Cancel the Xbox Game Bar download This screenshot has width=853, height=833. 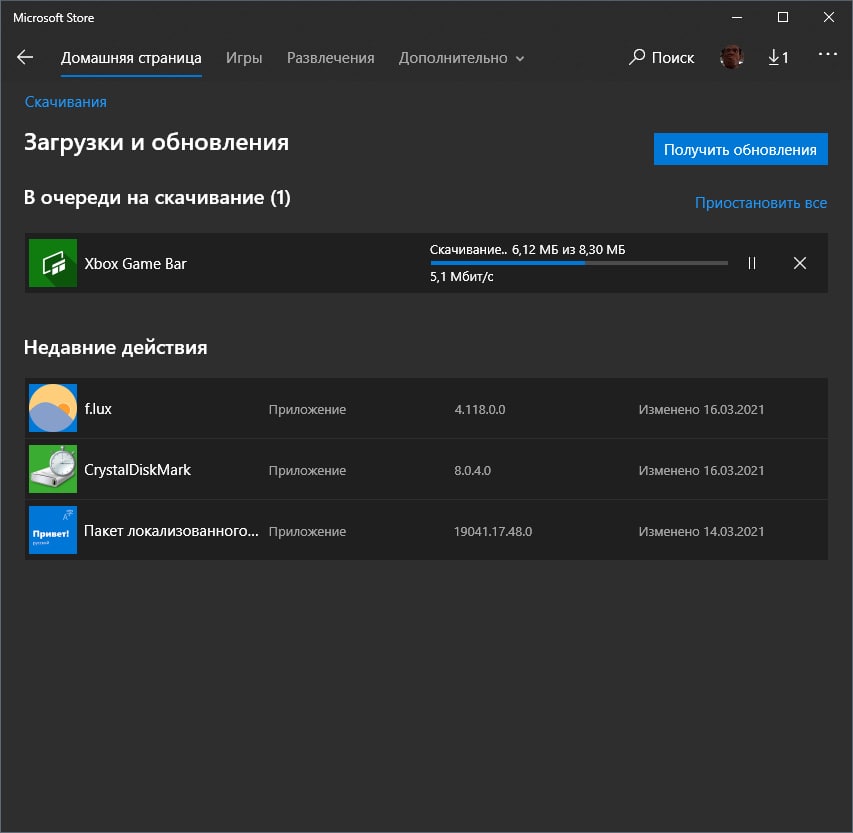(x=800, y=263)
